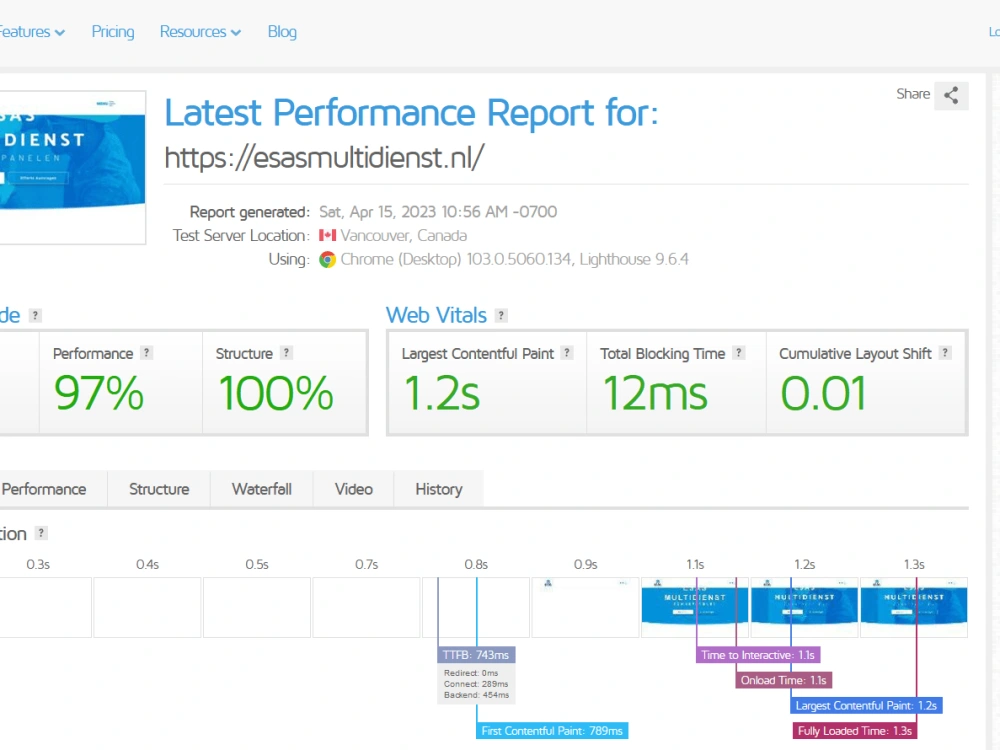The image size is (1000, 750).
Task: Click the Connect: 289ms detail
Action: tap(476, 684)
